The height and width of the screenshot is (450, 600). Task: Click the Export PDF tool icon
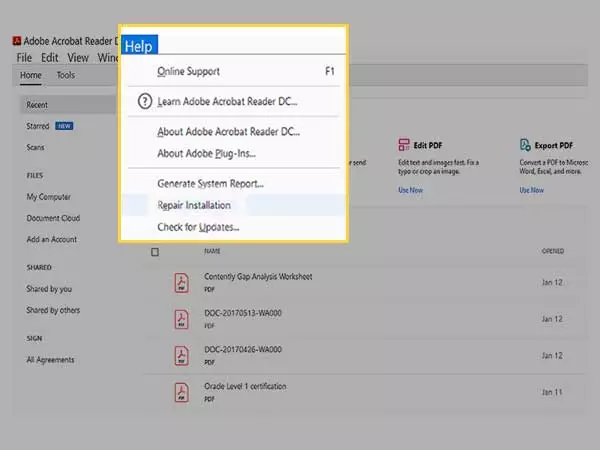[x=525, y=145]
